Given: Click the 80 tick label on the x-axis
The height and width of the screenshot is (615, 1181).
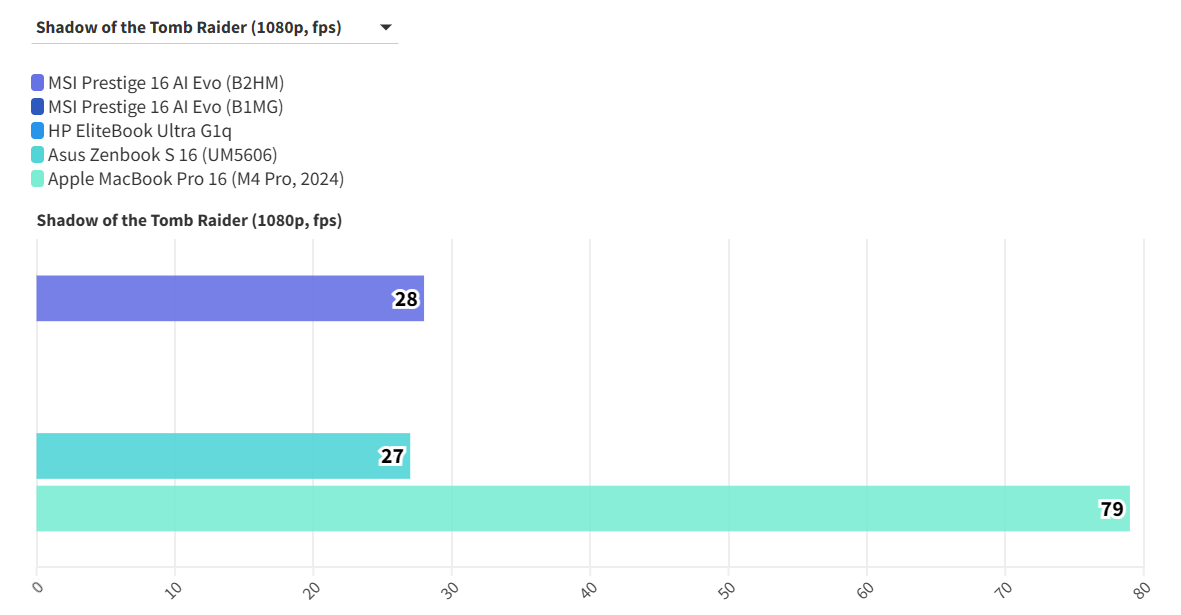Looking at the screenshot, I should click(1140, 589).
